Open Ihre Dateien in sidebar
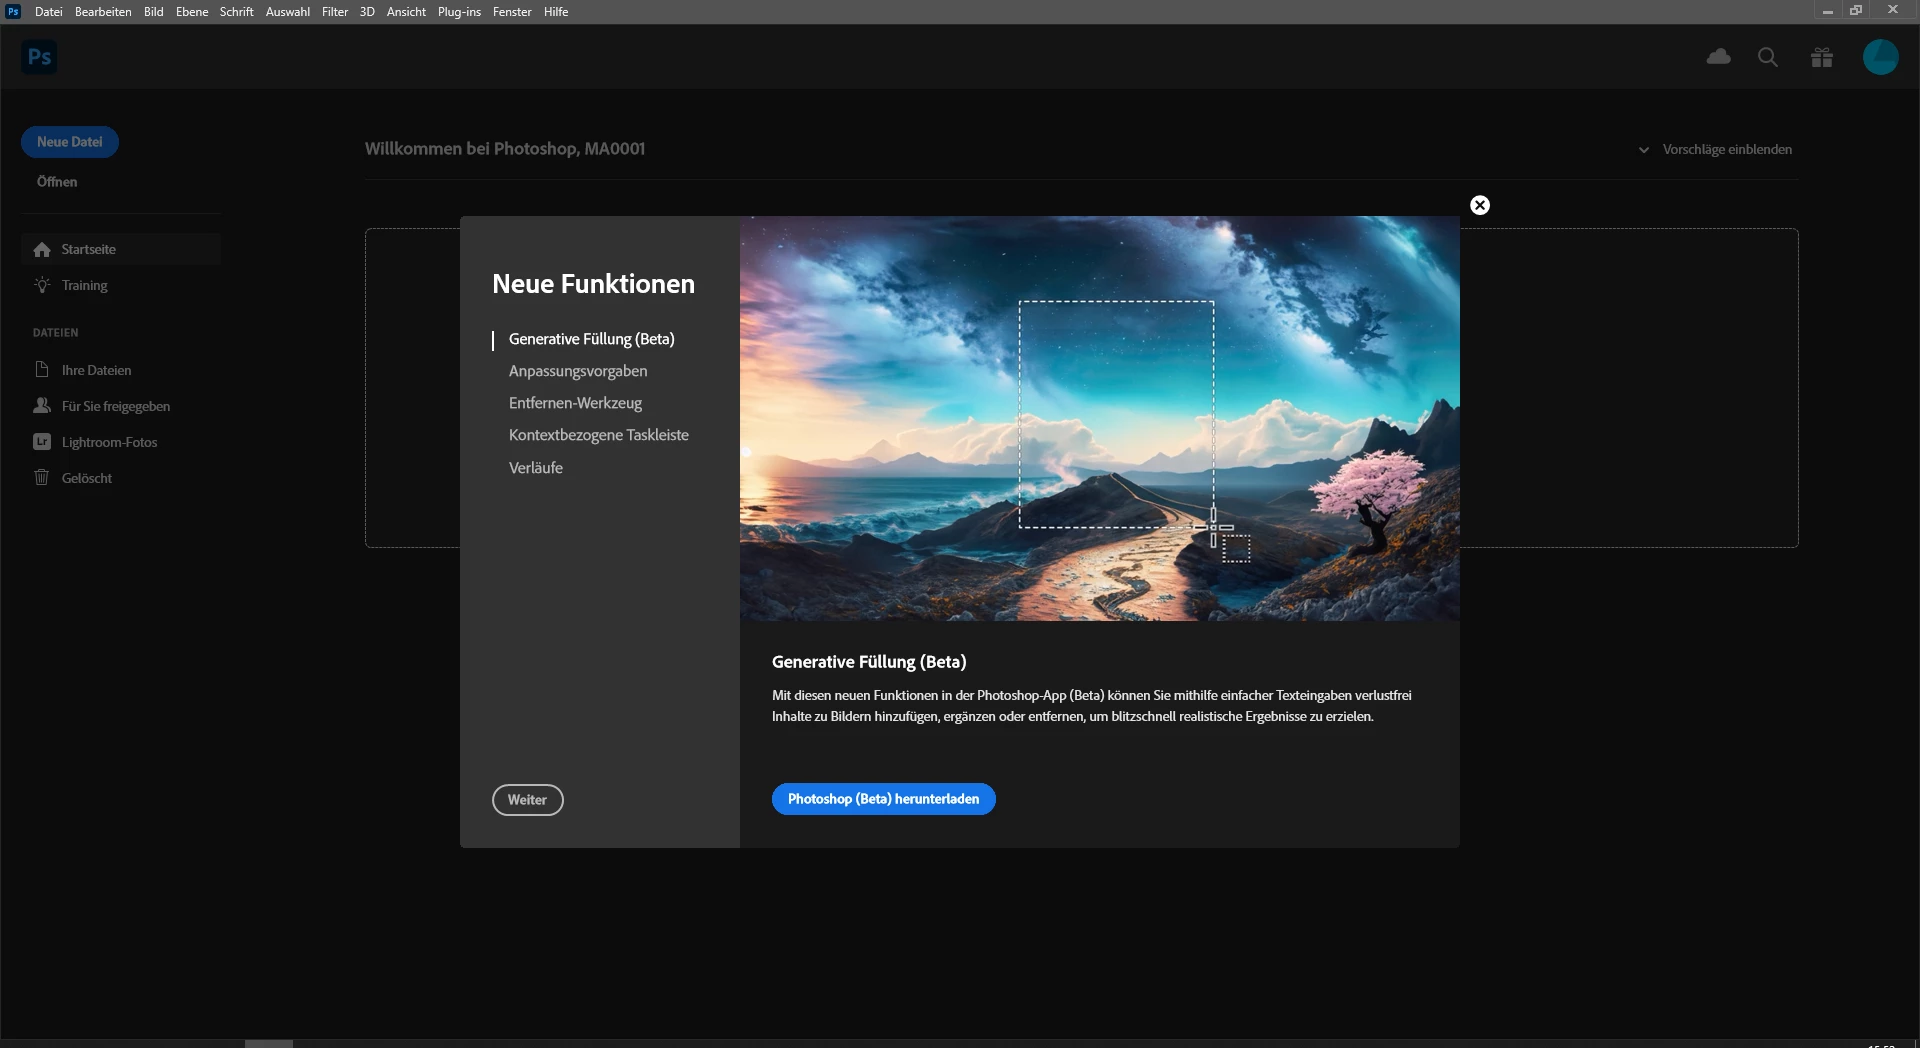The width and height of the screenshot is (1920, 1048). [121, 370]
